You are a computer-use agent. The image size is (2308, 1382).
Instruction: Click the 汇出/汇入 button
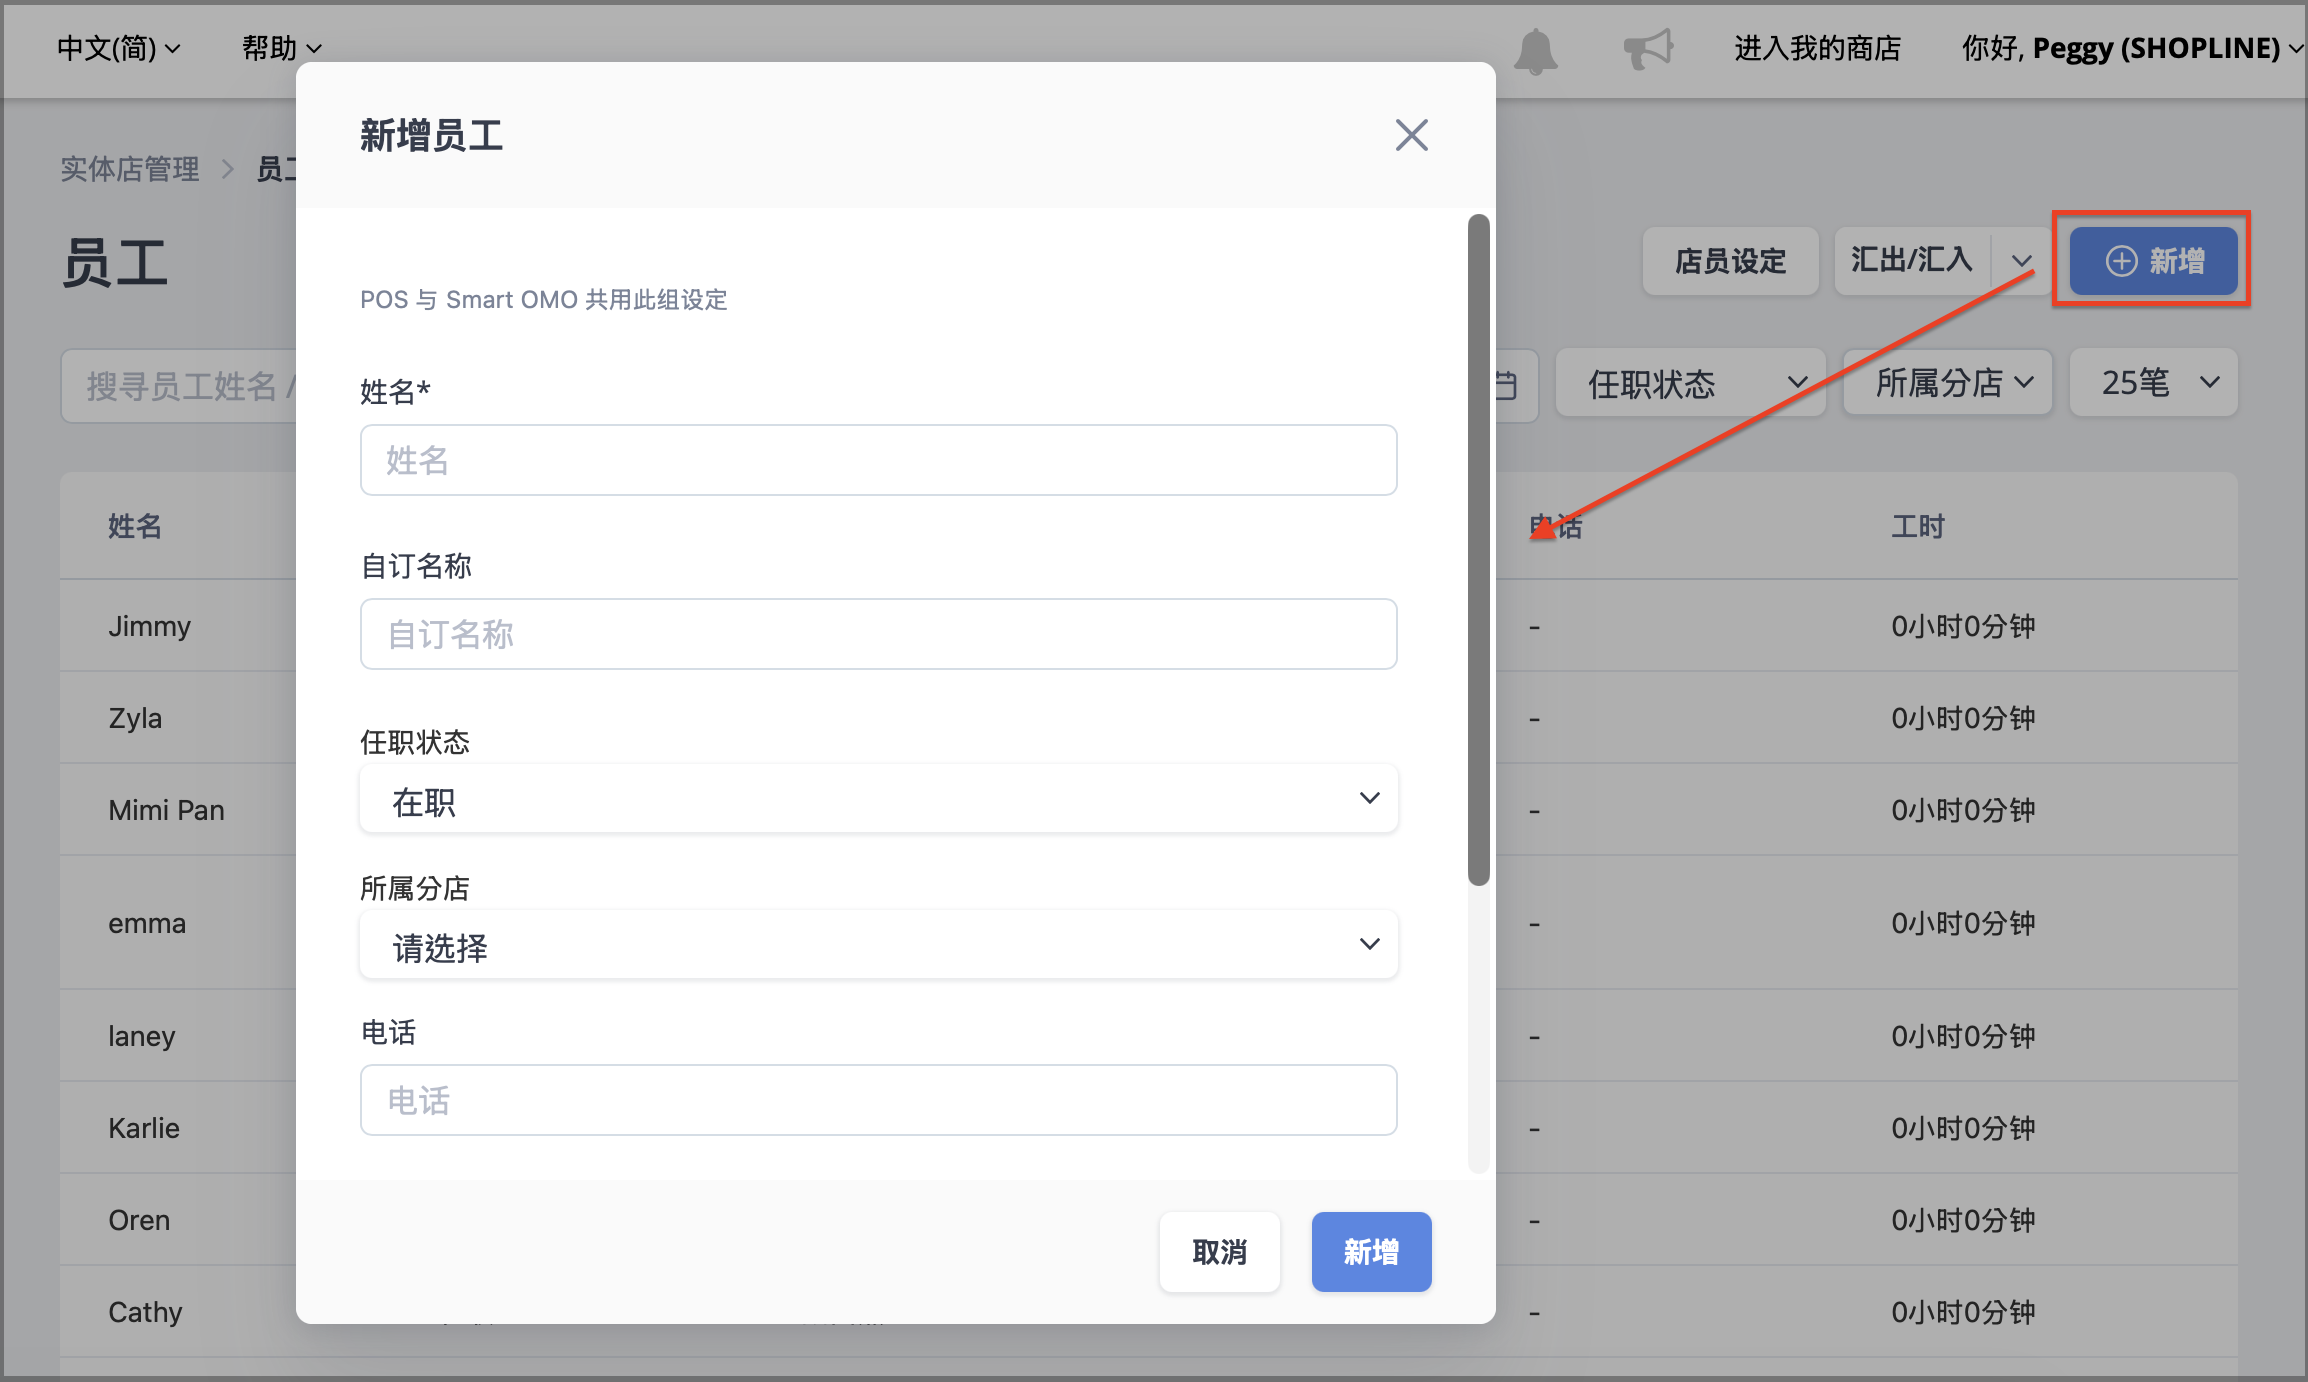tap(1911, 261)
